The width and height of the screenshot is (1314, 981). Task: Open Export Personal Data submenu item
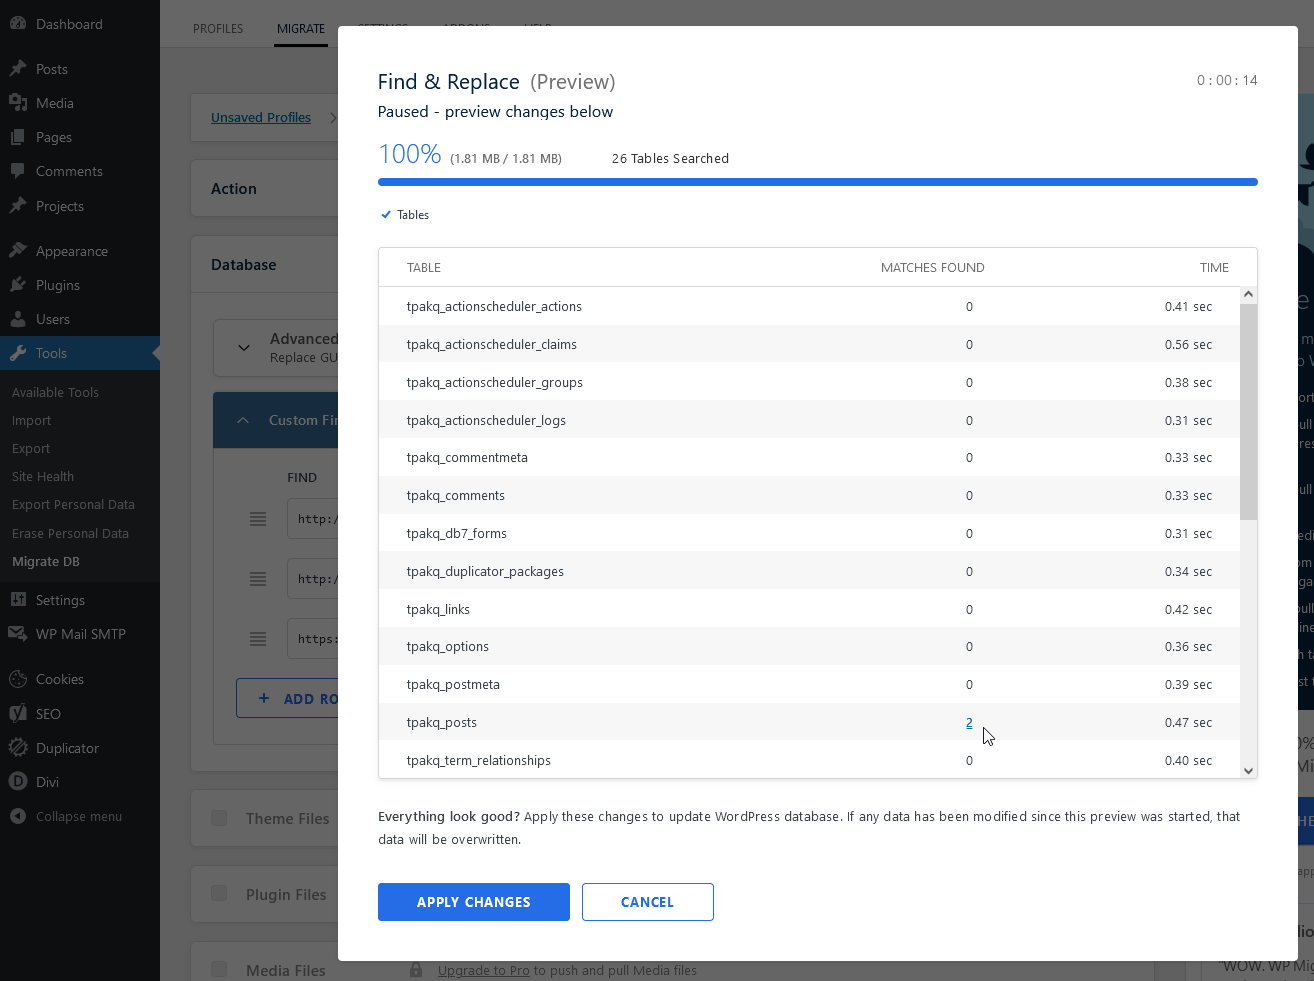pos(73,505)
